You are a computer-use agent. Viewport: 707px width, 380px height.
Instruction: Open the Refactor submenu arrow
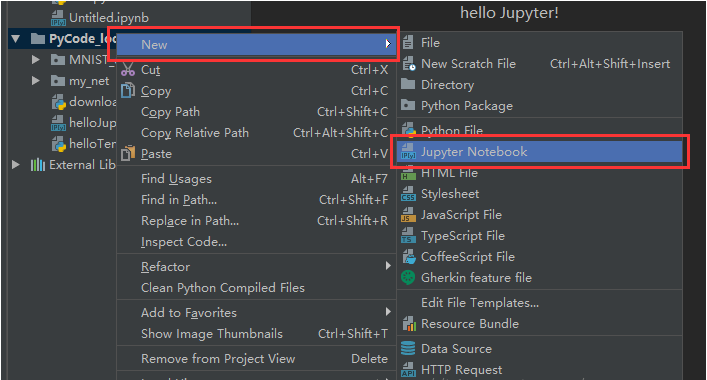click(x=388, y=266)
